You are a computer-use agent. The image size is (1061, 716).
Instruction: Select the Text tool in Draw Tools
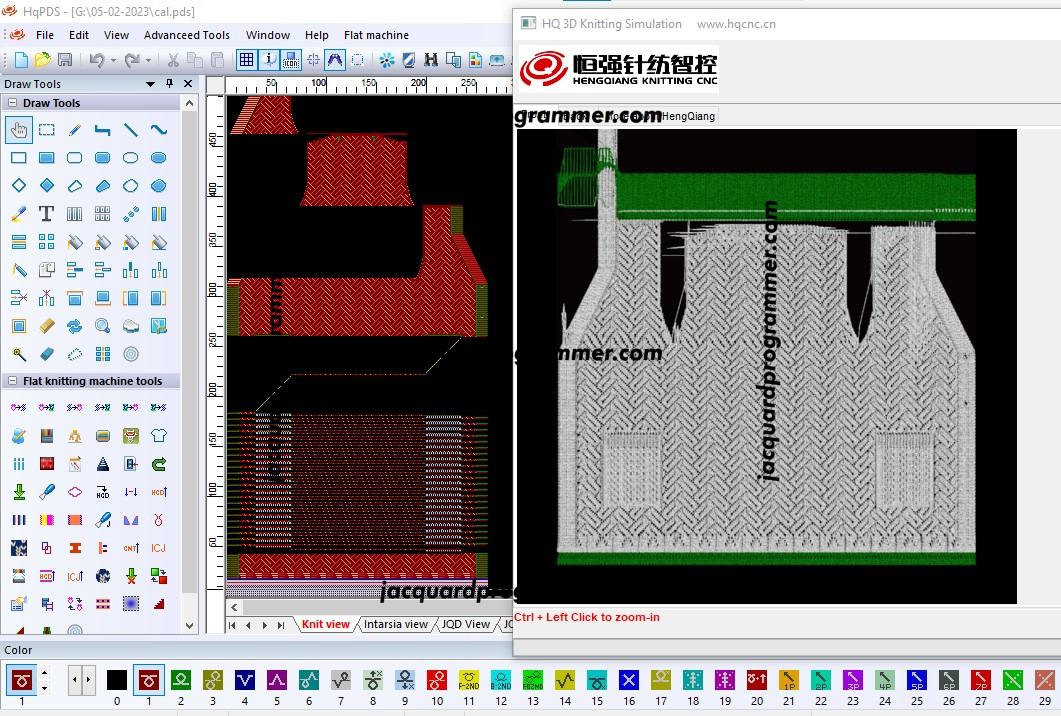(x=46, y=214)
